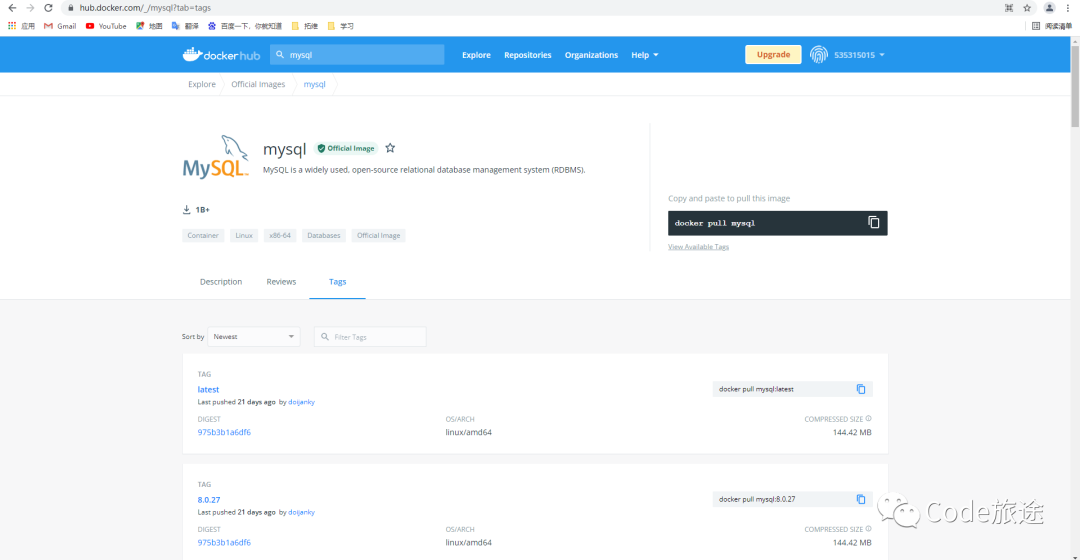
Task: Click the download count icon beside 1B+
Action: 186,209
